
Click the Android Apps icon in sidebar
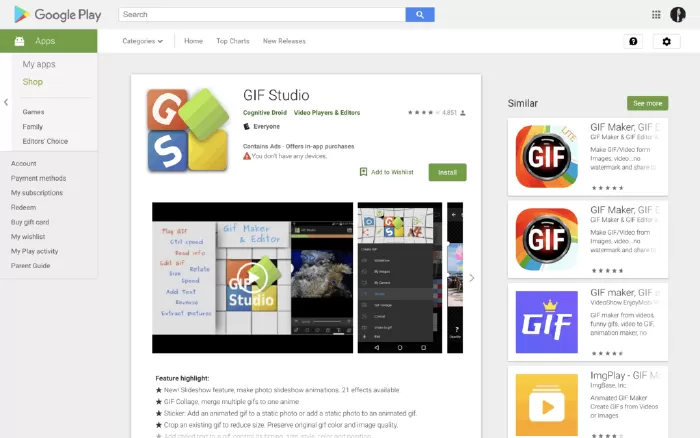[x=19, y=41]
